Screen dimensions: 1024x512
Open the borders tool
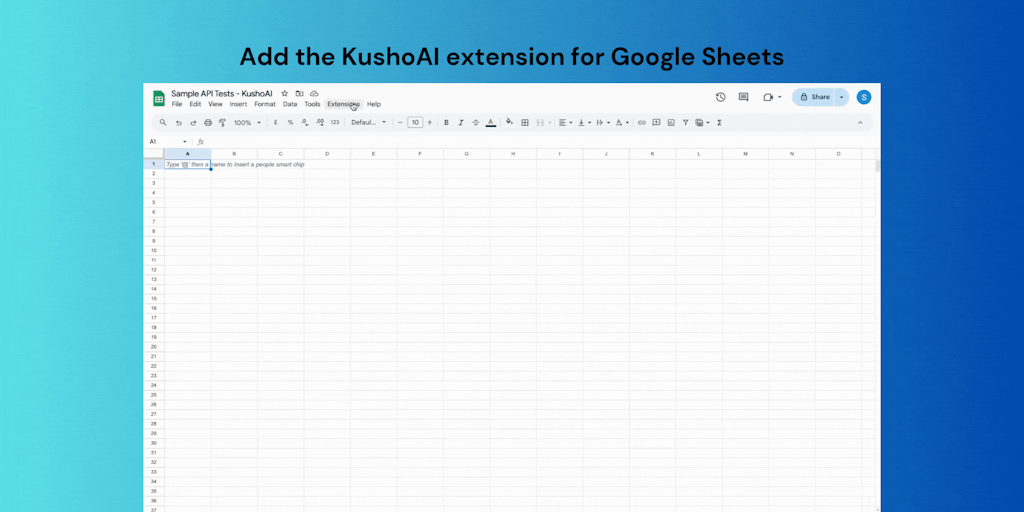[x=524, y=122]
